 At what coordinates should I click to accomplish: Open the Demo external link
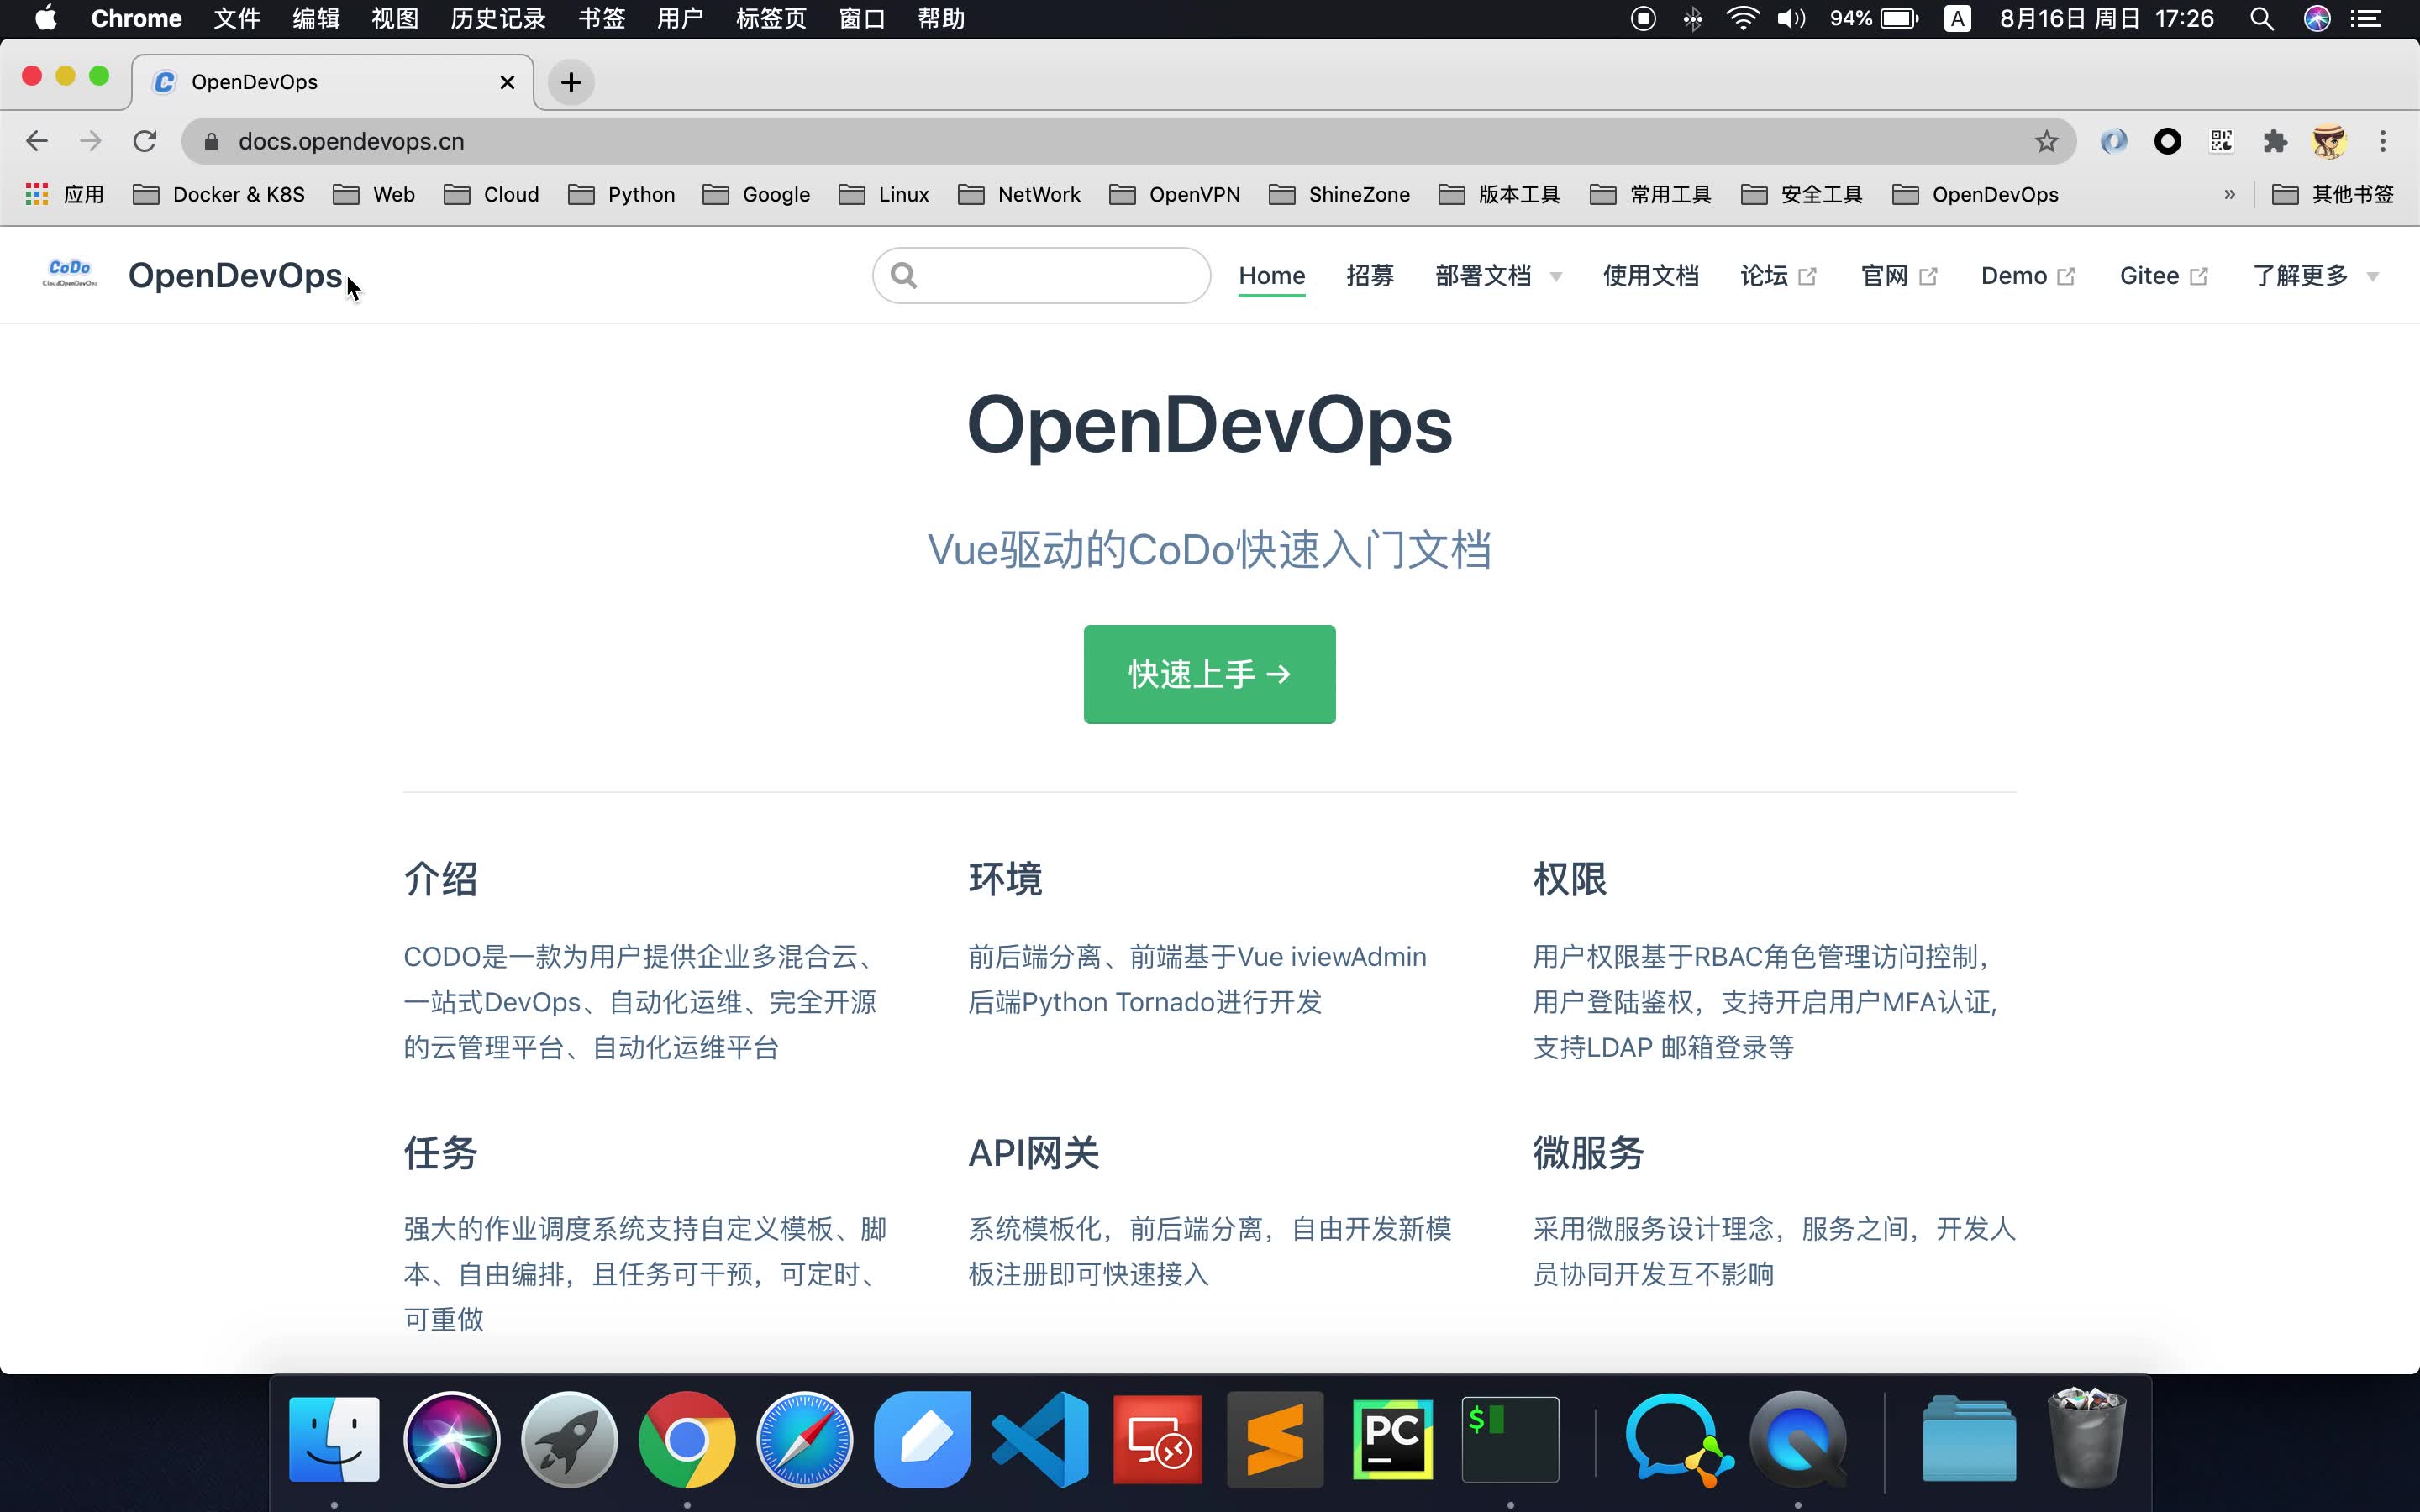[x=2028, y=276]
